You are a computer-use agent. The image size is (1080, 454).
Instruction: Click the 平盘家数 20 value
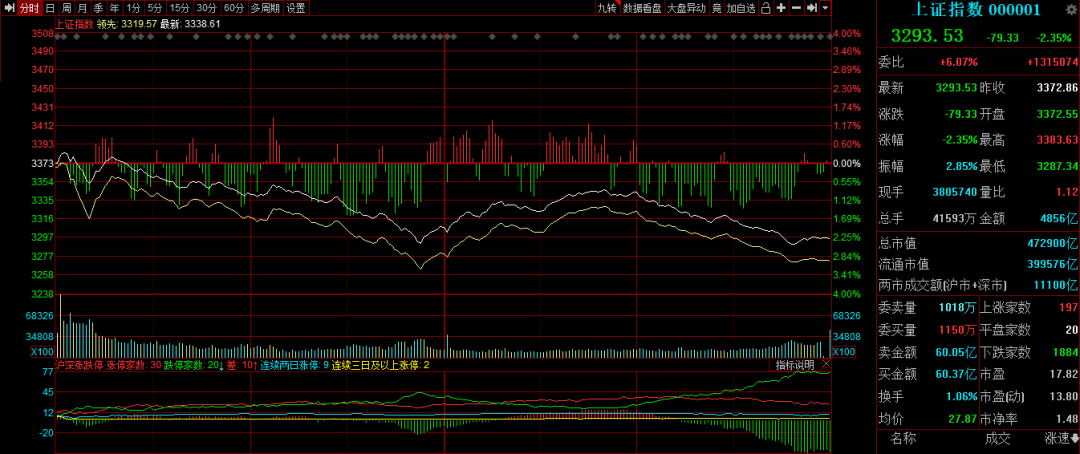1071,330
